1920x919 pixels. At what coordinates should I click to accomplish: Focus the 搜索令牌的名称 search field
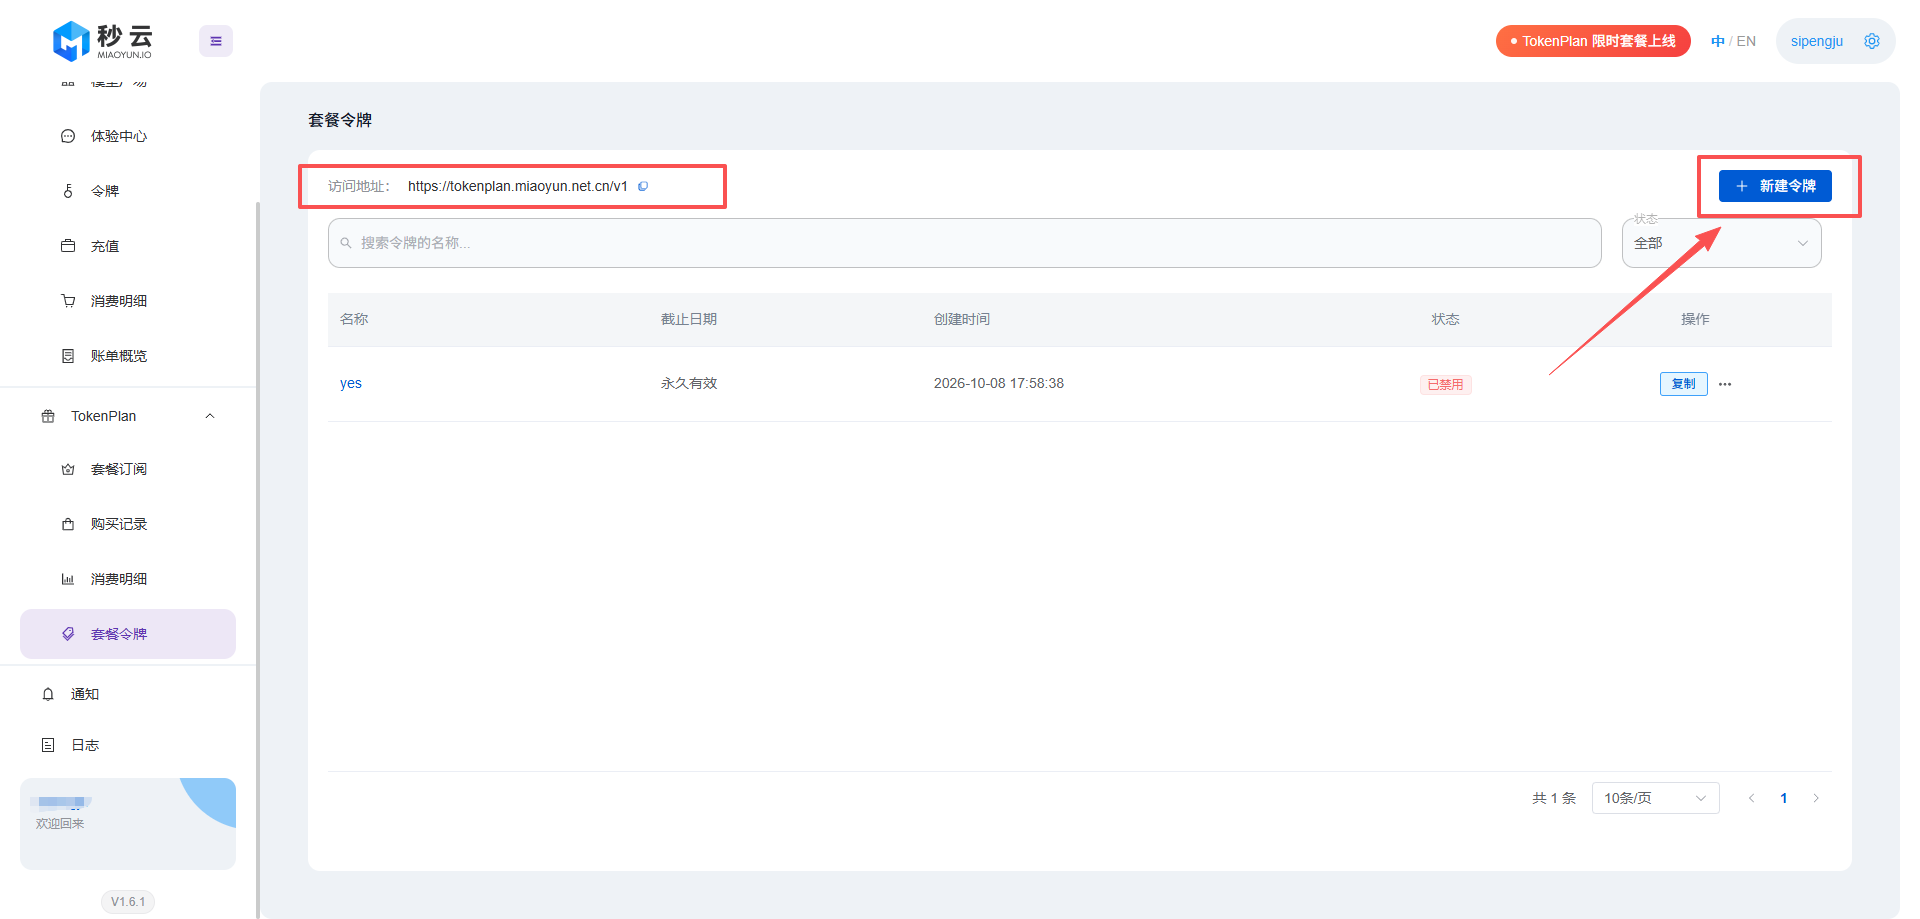[964, 243]
